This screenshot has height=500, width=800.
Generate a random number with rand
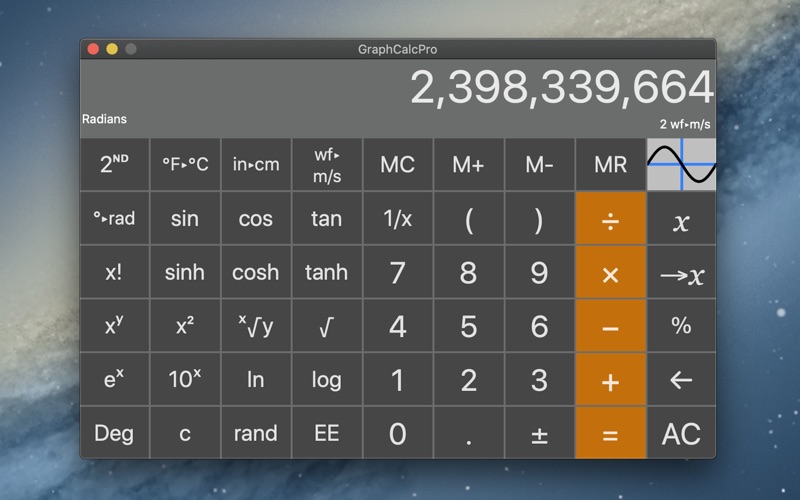[256, 433]
